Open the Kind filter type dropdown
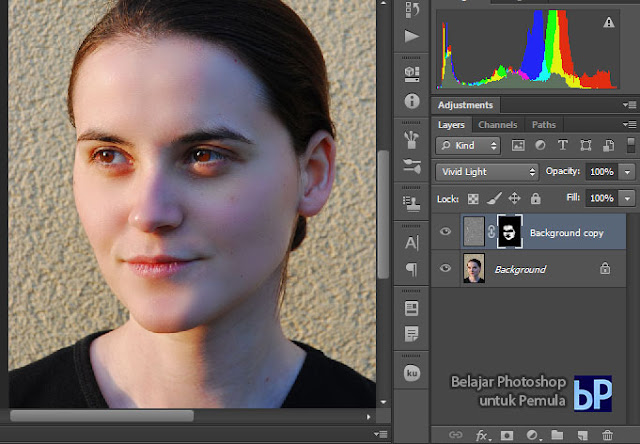This screenshot has height=444, width=640. pos(468,146)
